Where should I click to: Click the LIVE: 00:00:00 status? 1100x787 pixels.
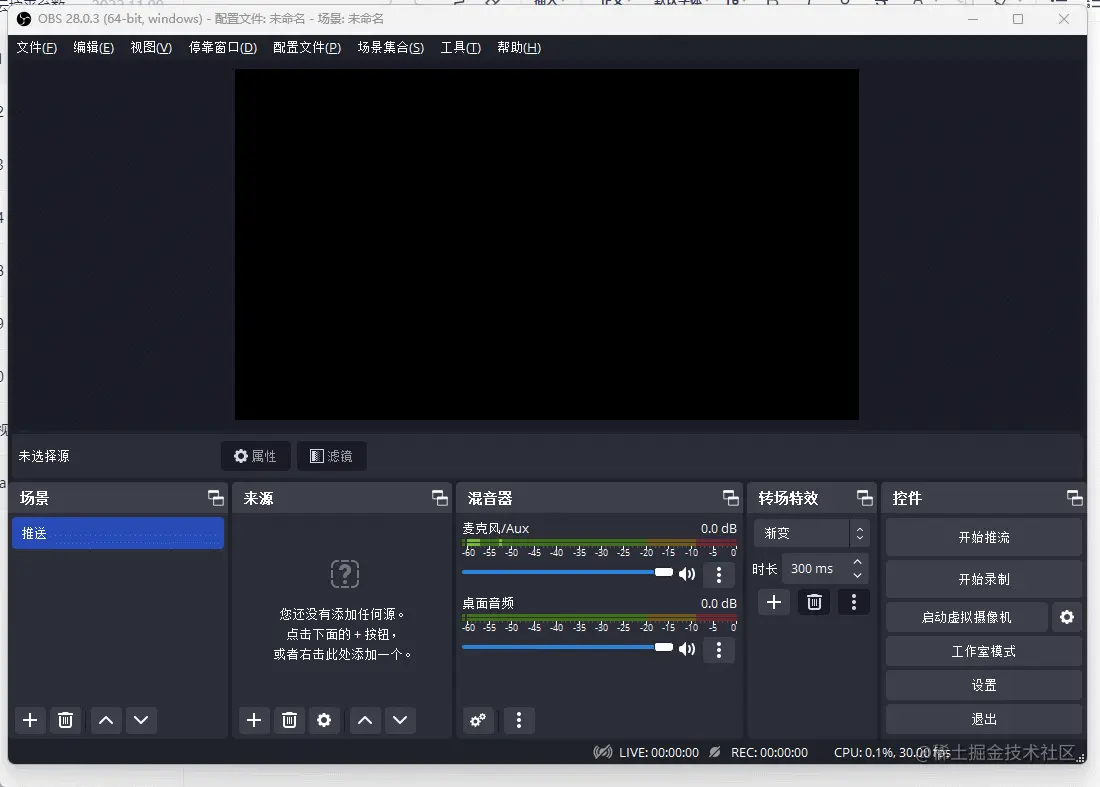(x=658, y=753)
